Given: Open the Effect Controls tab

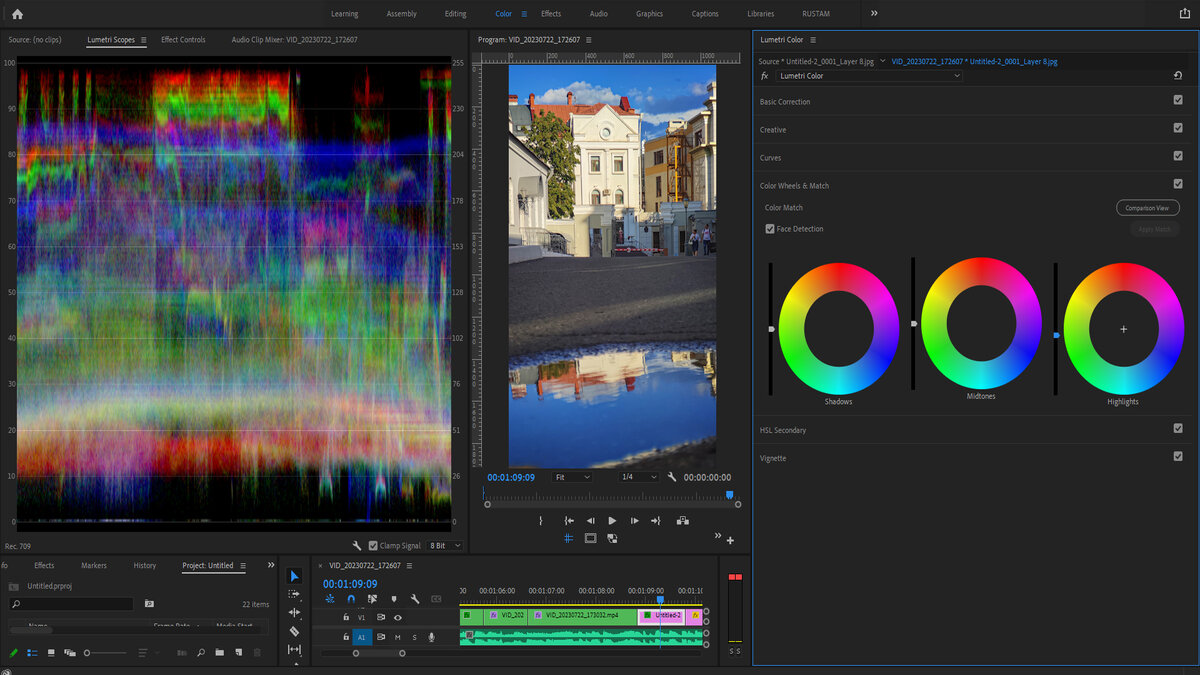Looking at the screenshot, I should (183, 40).
